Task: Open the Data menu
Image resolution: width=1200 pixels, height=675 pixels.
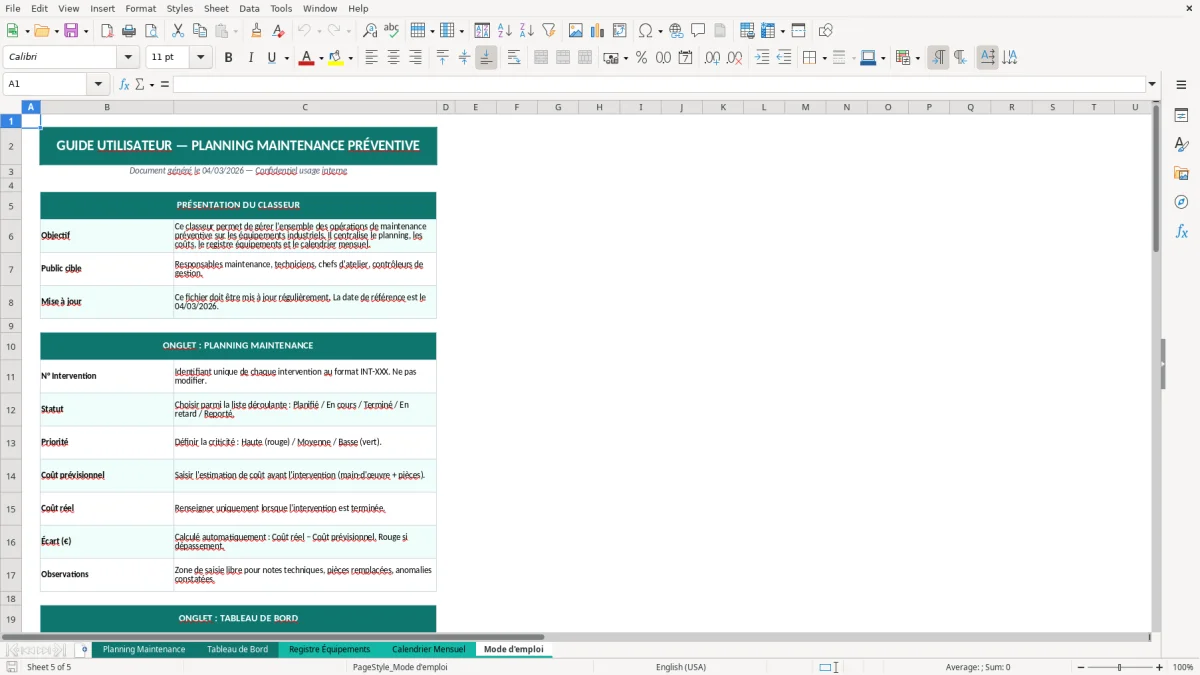Action: [249, 8]
